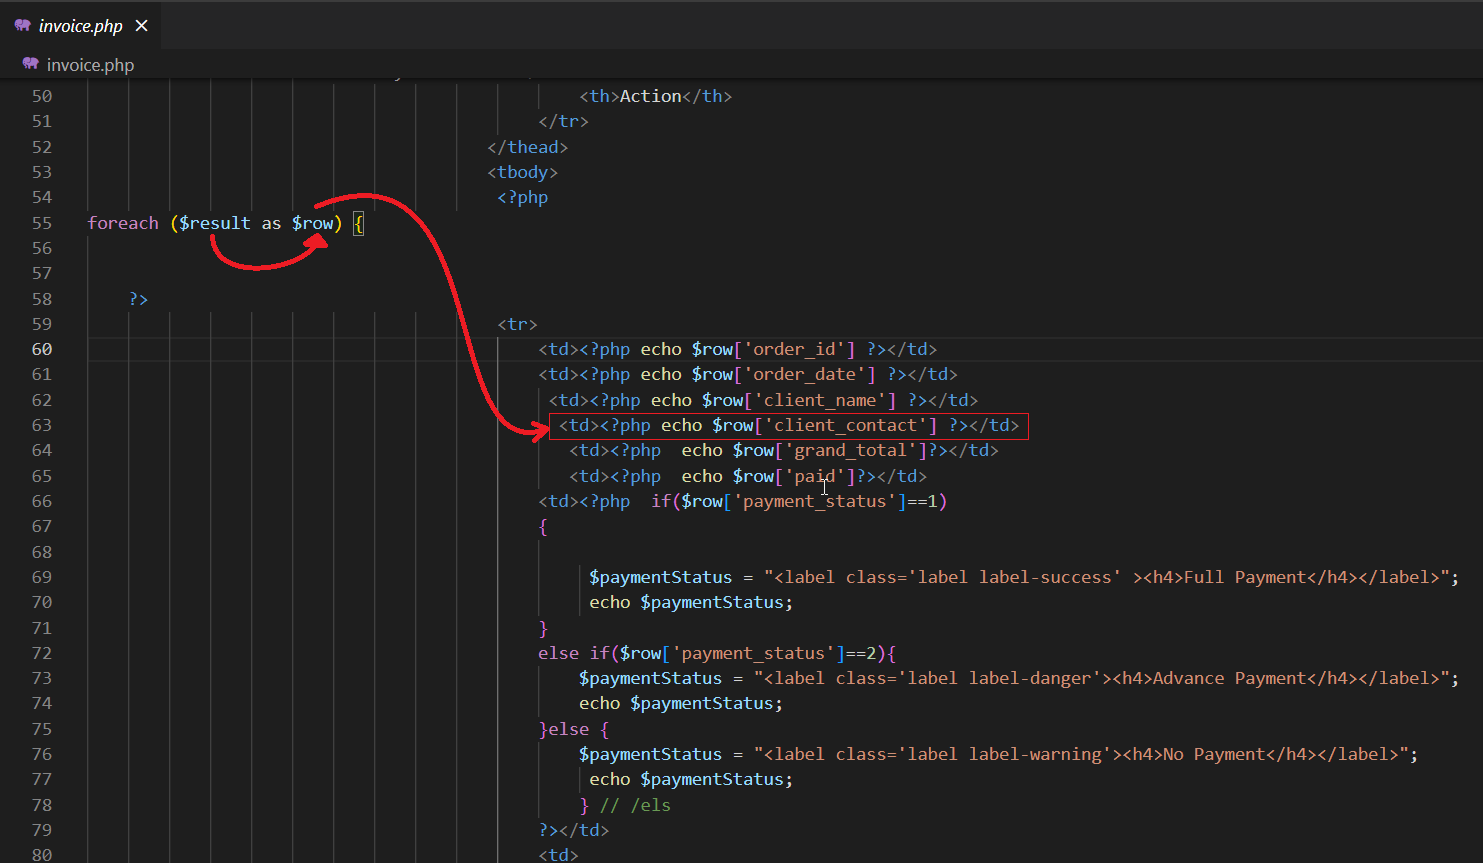Viewport: 1483px width, 863px height.
Task: Click the 'client_name' string
Action: point(825,400)
